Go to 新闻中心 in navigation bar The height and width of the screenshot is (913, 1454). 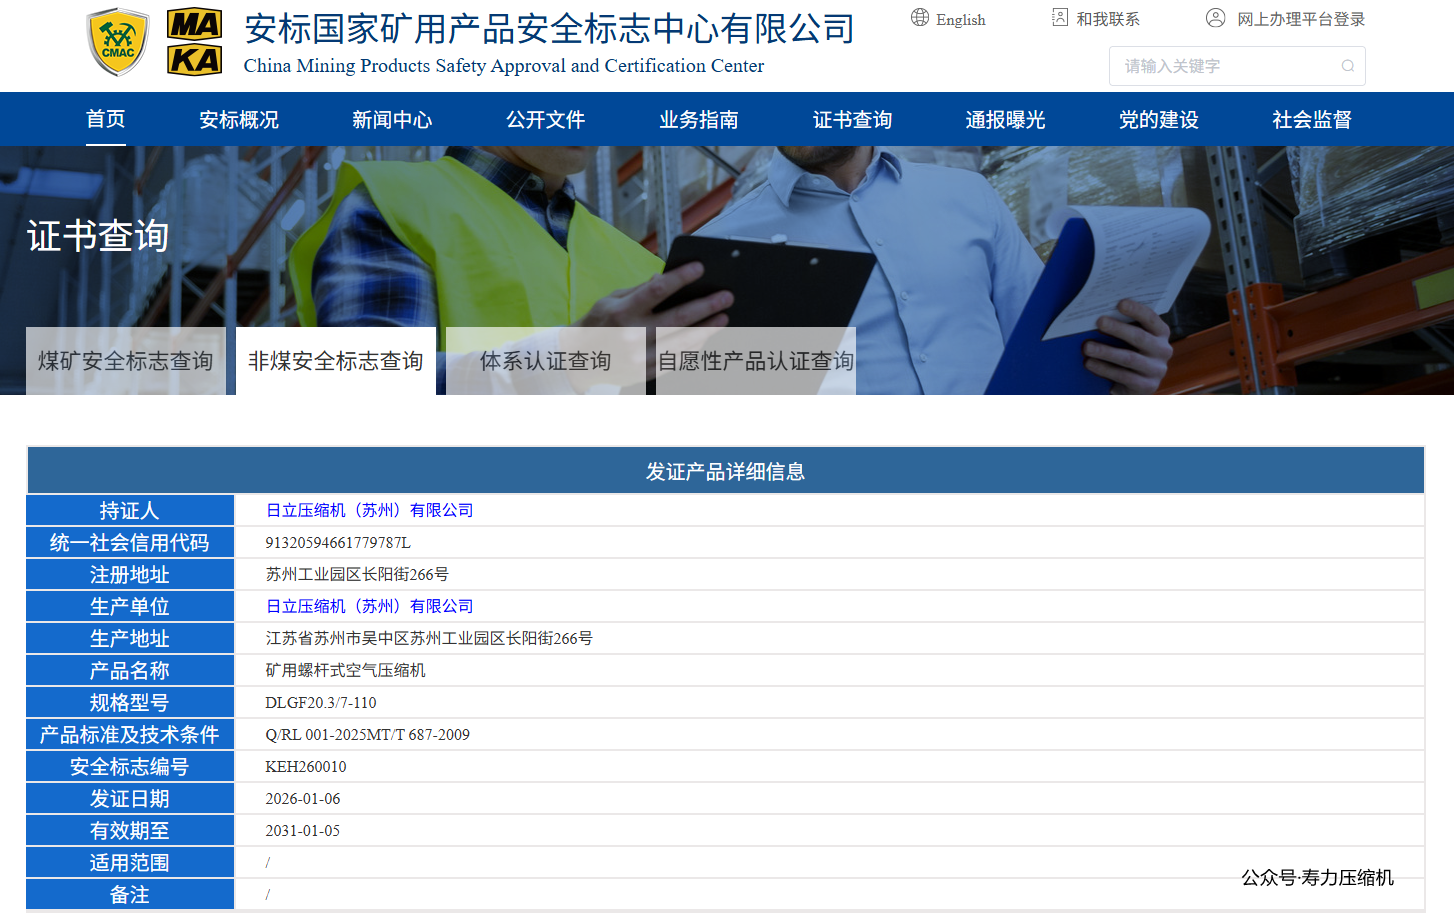(392, 120)
